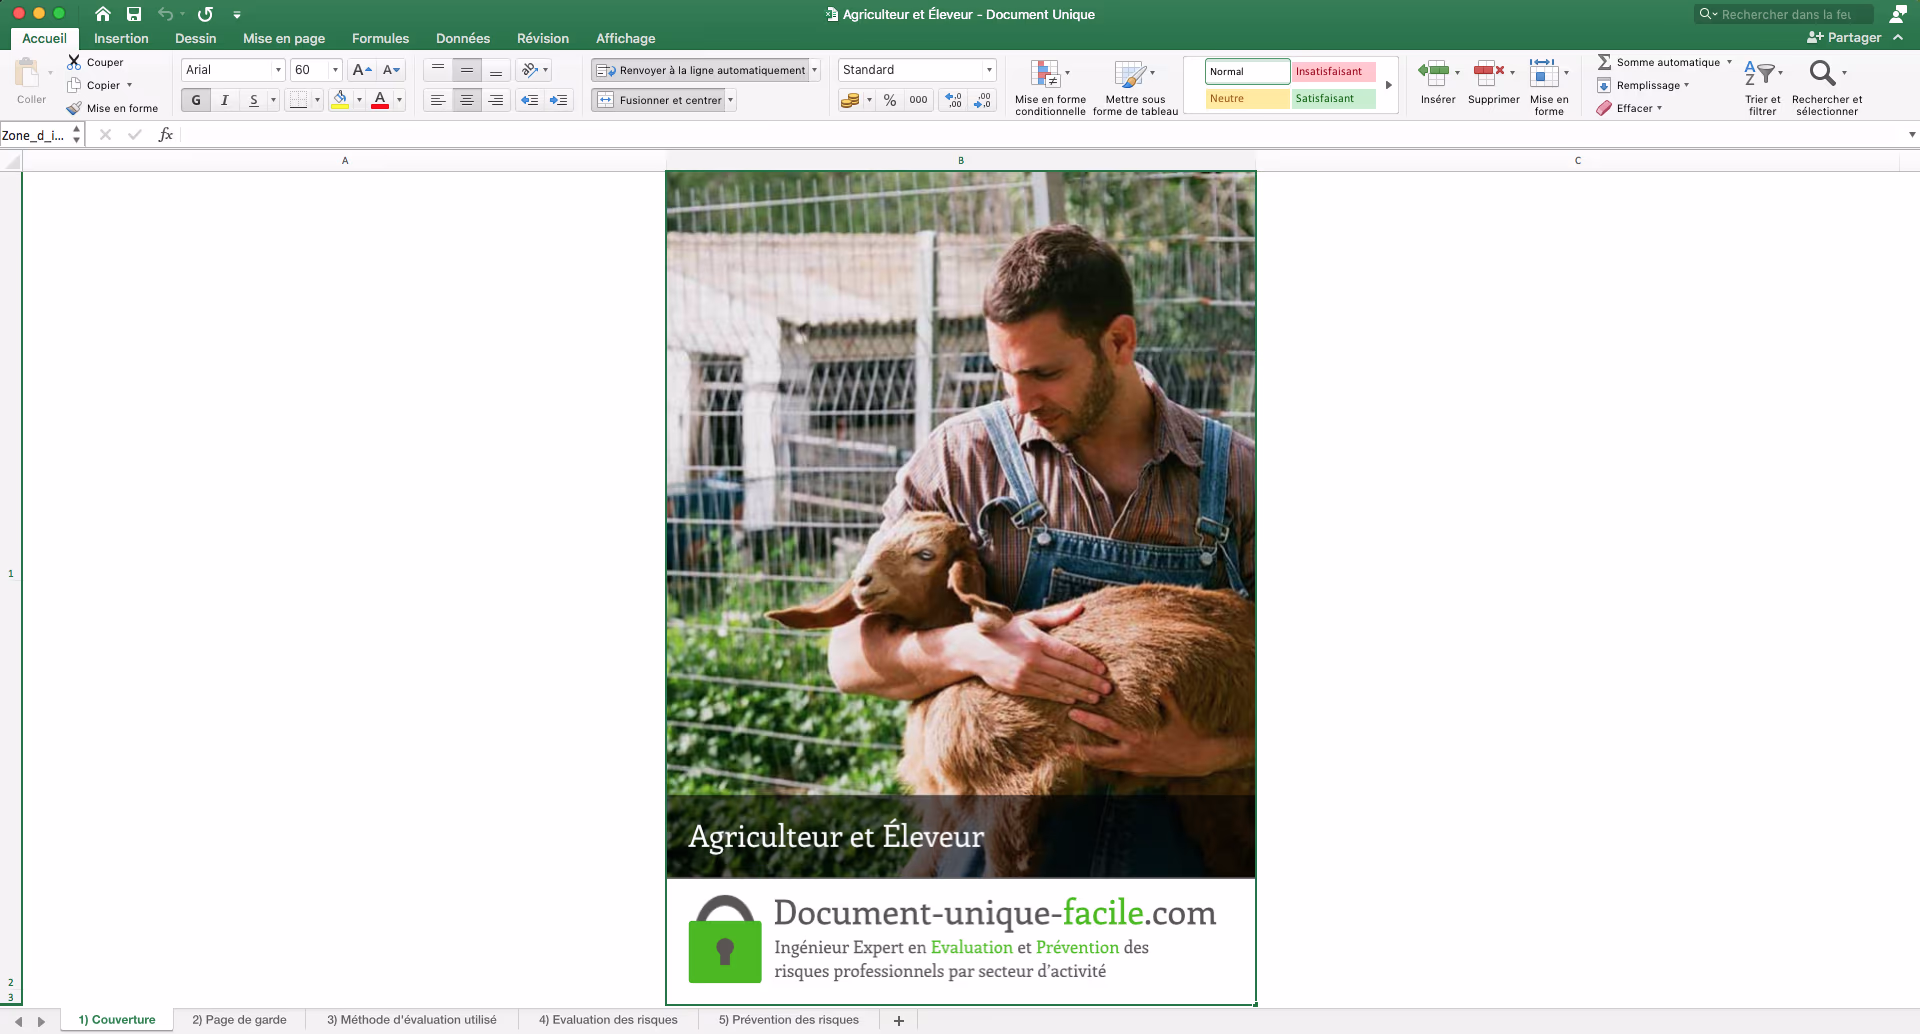Open the Arial font name dropdown
Screen dimensions: 1920x1034
pos(278,70)
